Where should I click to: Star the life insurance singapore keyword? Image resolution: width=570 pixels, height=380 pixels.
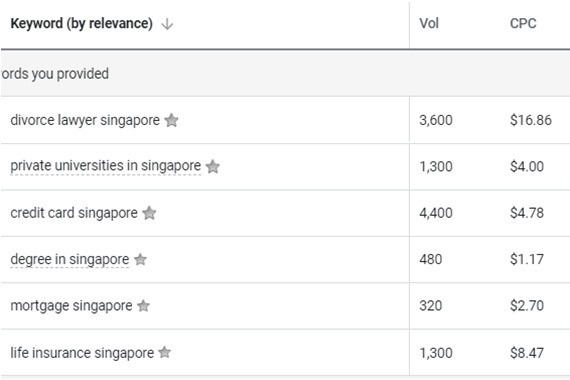(165, 352)
